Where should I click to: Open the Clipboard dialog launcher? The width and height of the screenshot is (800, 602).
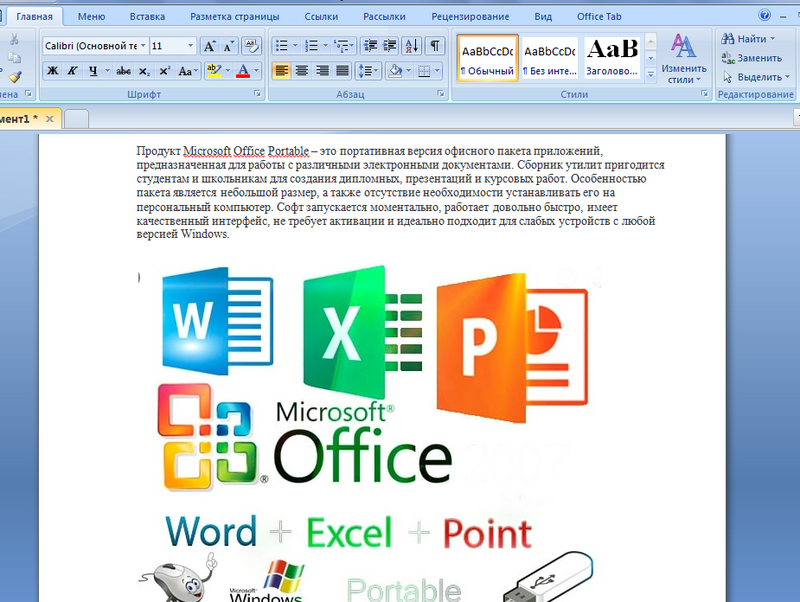[29, 94]
